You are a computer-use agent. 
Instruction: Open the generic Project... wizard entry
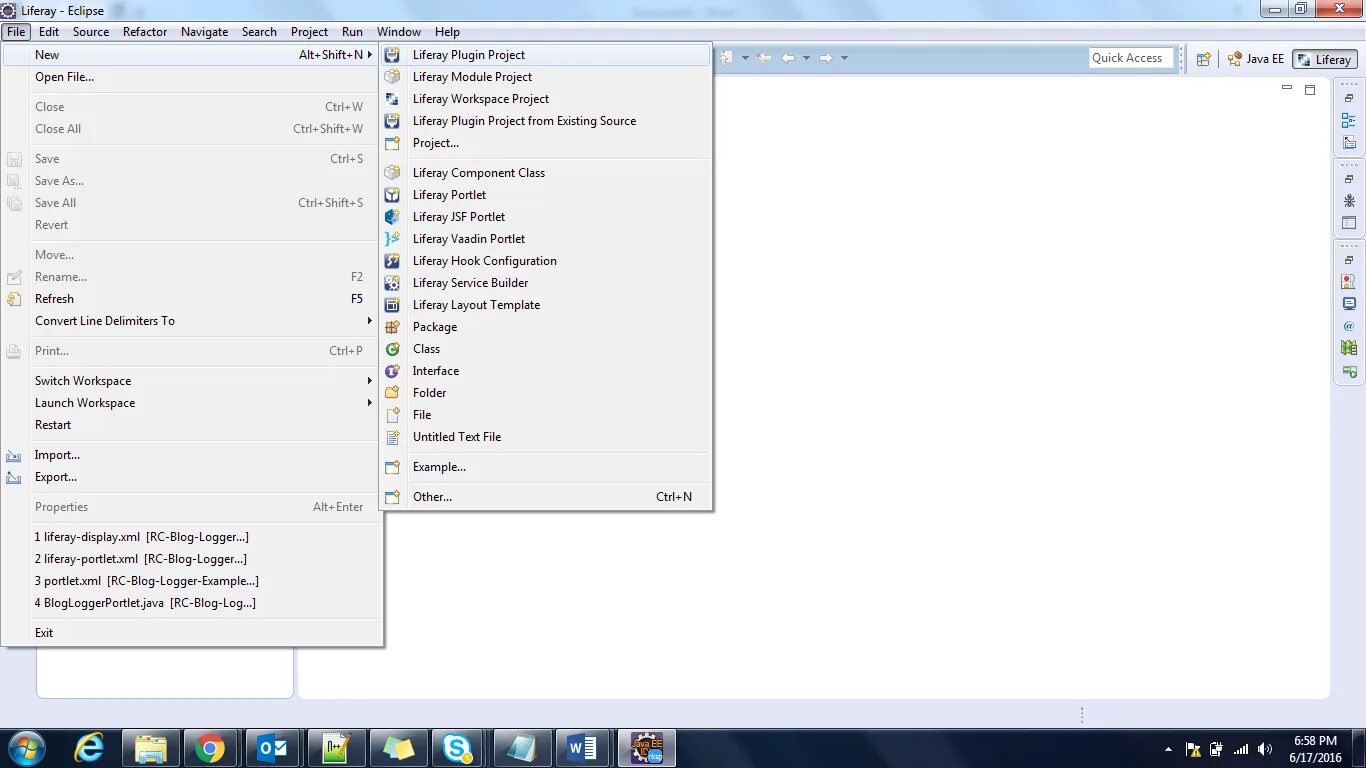click(545, 143)
